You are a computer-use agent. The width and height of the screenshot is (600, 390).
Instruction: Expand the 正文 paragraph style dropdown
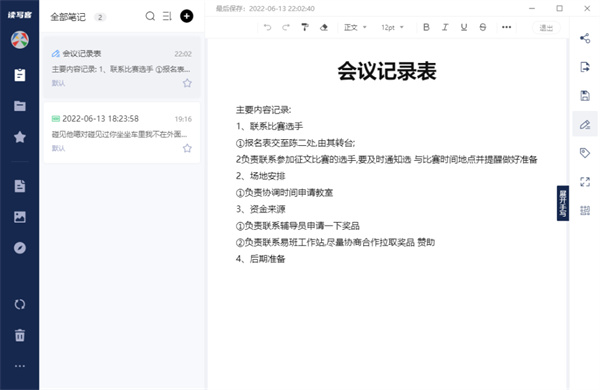coord(355,27)
